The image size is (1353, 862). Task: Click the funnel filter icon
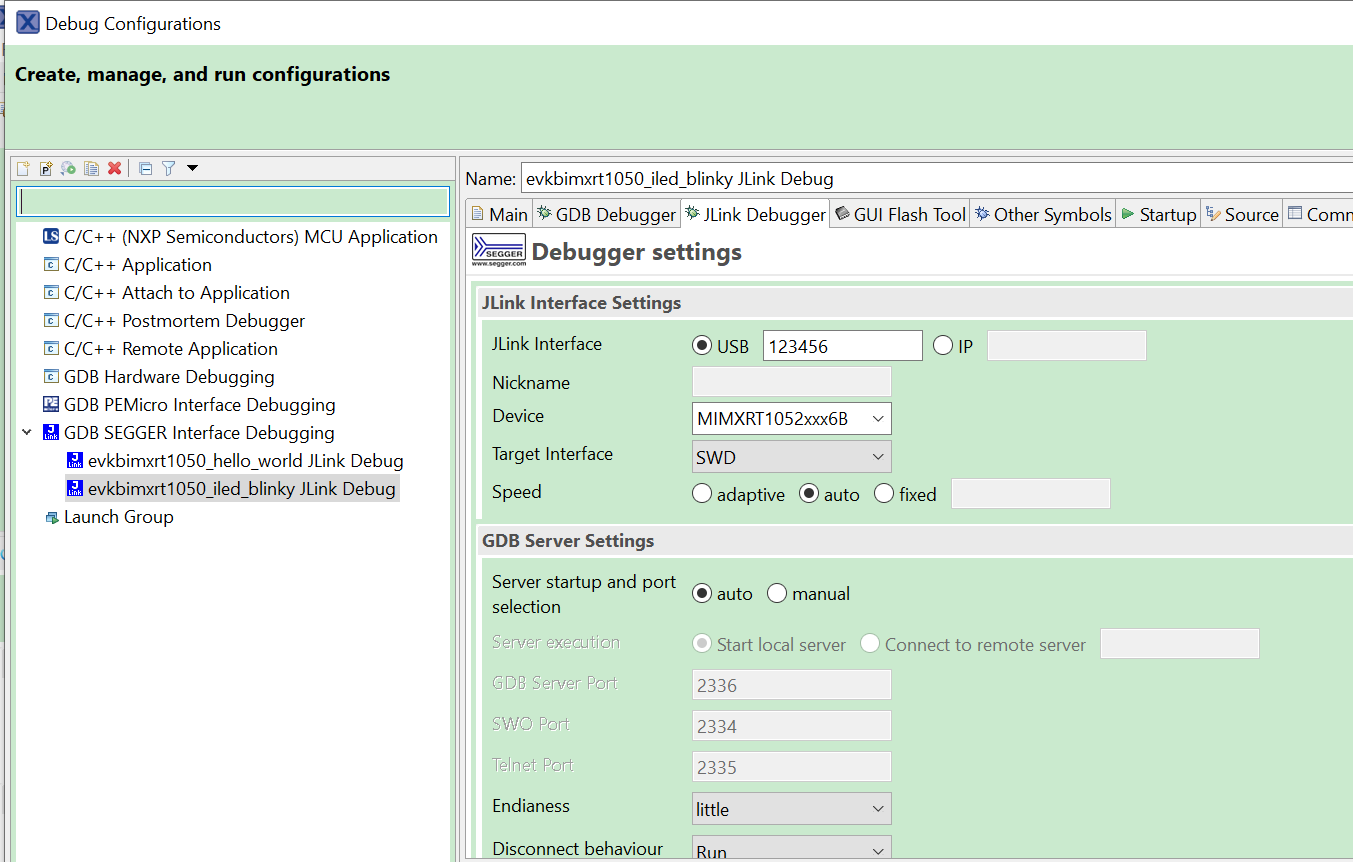[x=168, y=169]
